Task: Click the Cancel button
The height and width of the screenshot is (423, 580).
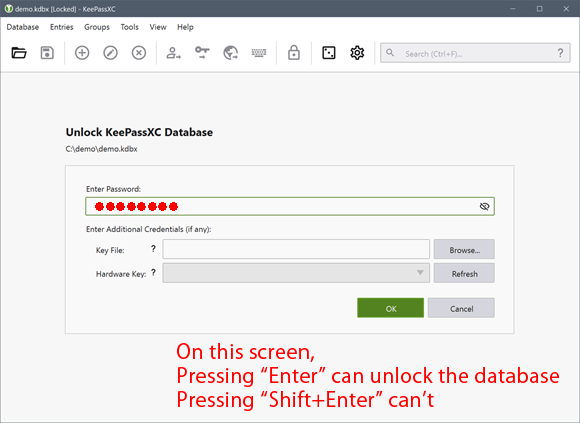Action: pos(461,308)
